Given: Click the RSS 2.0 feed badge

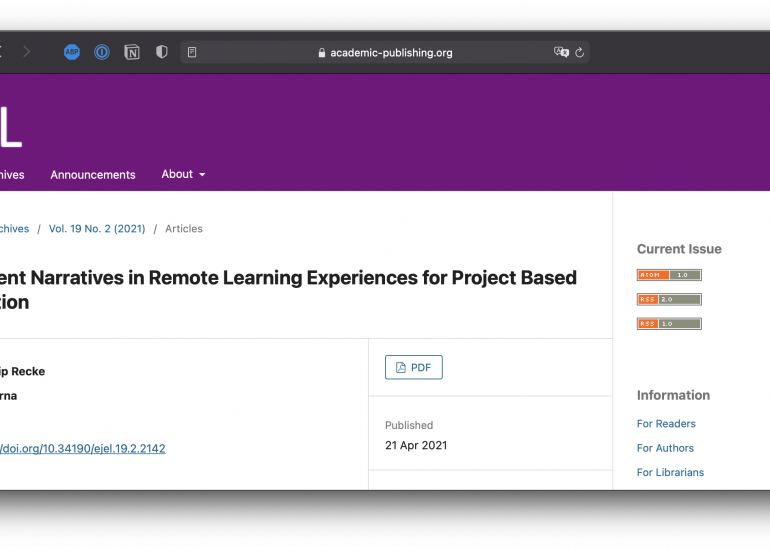Looking at the screenshot, I should (x=669, y=300).
